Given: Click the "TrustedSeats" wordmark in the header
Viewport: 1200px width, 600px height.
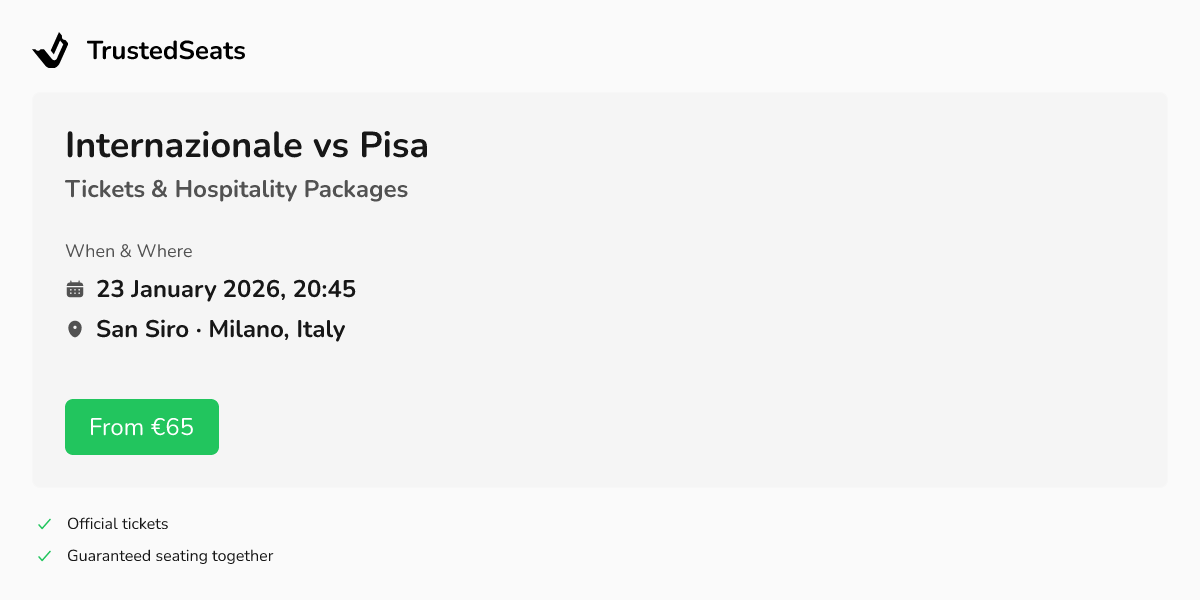Looking at the screenshot, I should 166,50.
